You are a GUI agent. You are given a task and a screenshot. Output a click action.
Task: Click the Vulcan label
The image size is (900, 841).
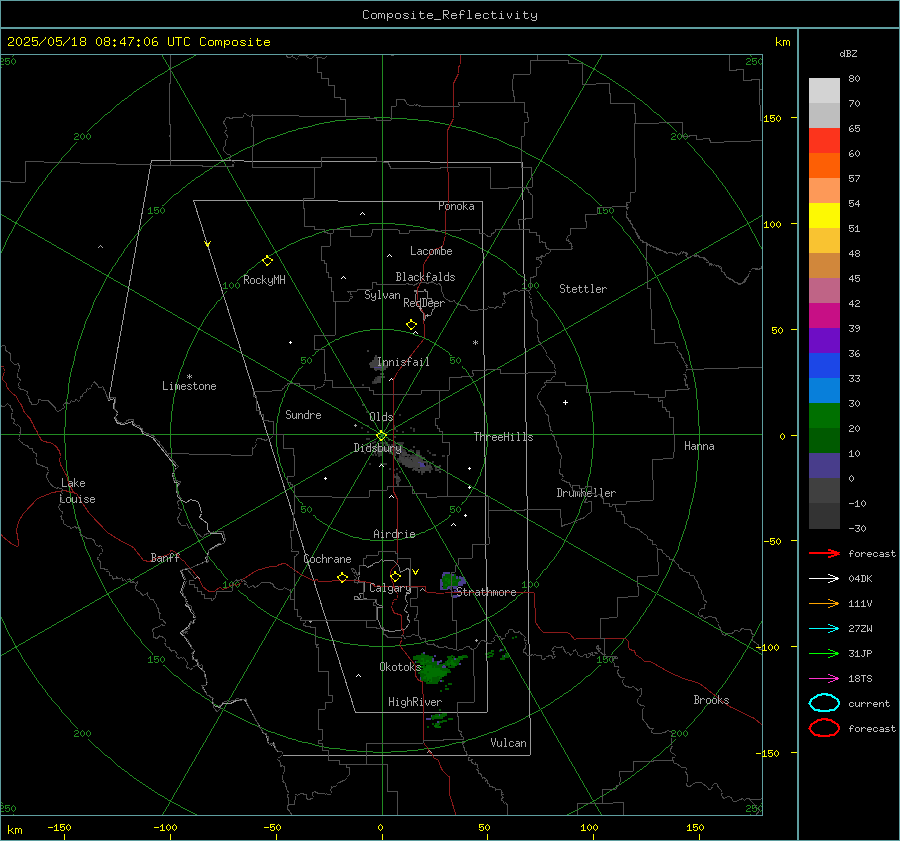point(509,743)
